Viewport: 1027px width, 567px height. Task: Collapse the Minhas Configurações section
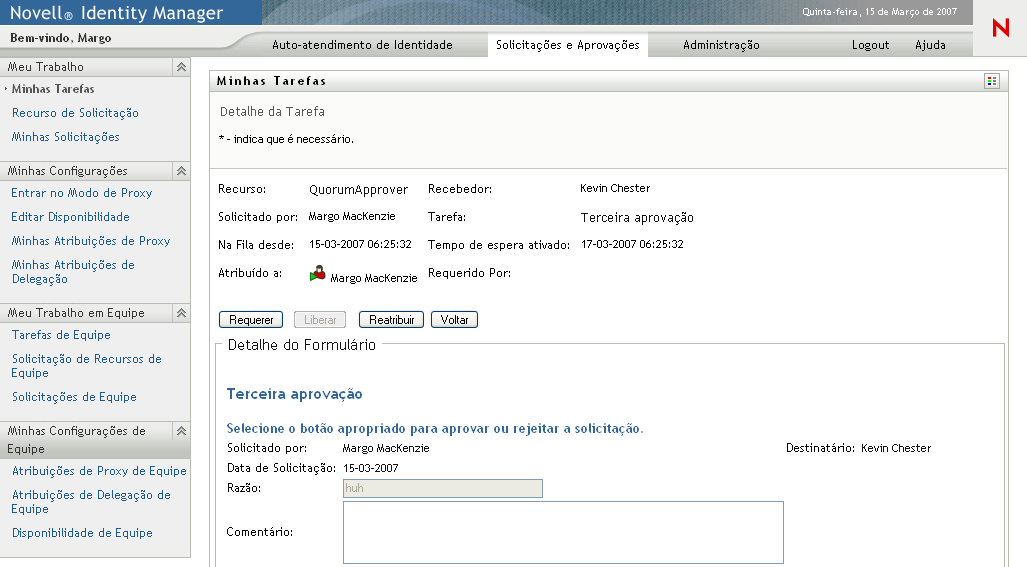point(181,171)
